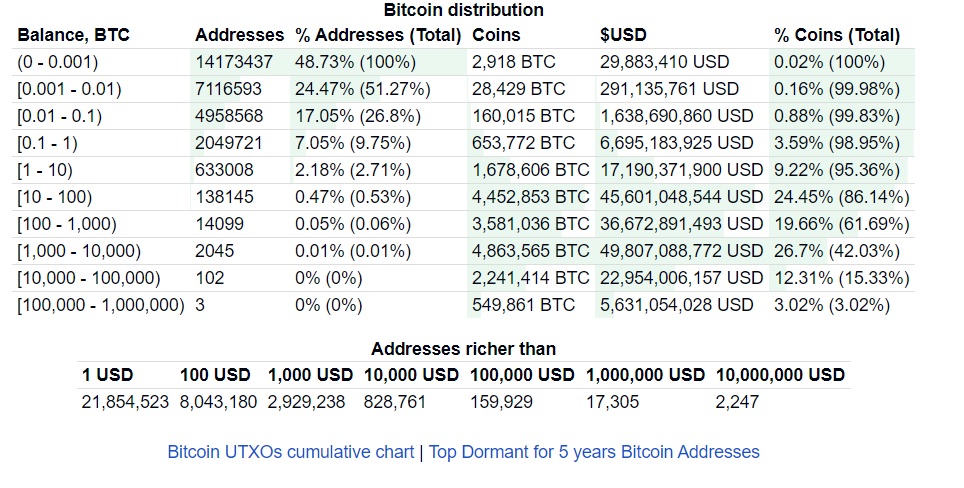Image resolution: width=964 pixels, height=488 pixels.
Task: Click the "1,000,000 USD" richer-than header
Action: pyautogui.click(x=645, y=375)
